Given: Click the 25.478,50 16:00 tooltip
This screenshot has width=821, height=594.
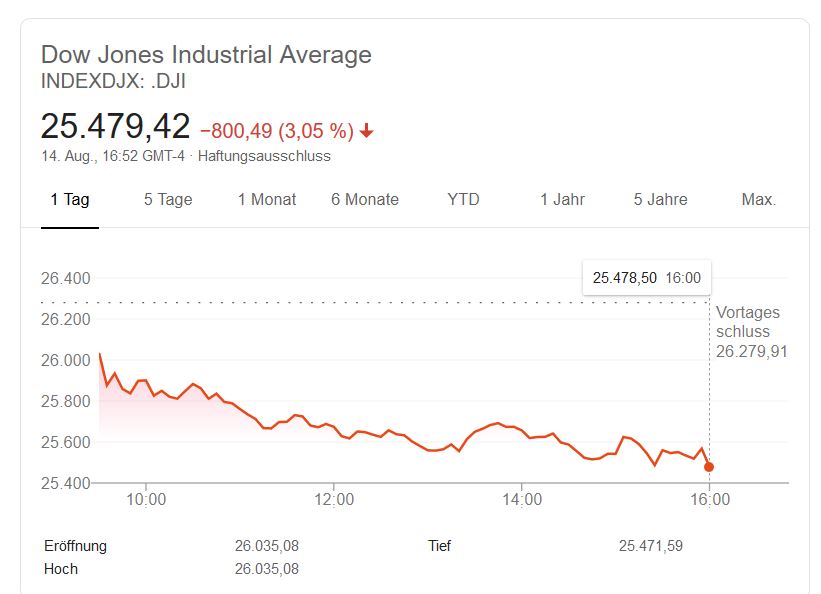Looking at the screenshot, I should (646, 278).
